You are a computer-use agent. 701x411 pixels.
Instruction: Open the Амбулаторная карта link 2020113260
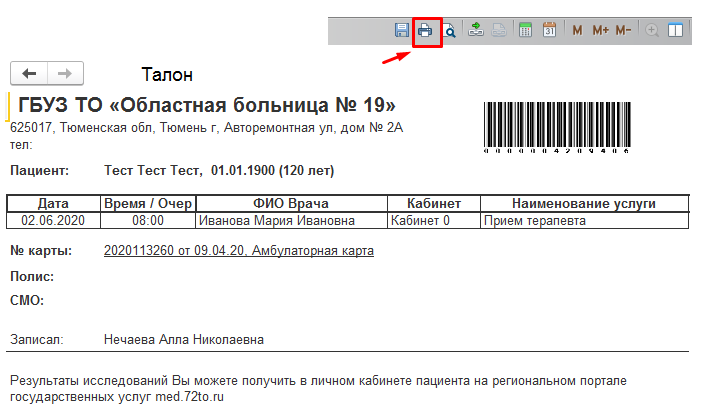click(x=238, y=251)
